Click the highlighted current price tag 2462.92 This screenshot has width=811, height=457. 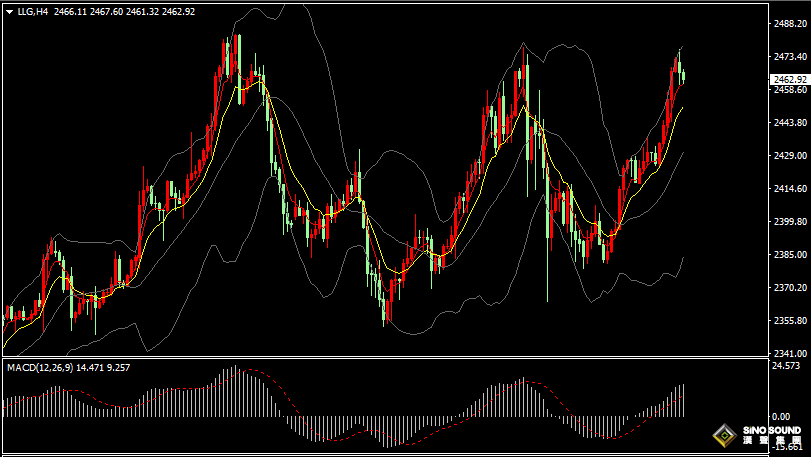click(x=789, y=79)
